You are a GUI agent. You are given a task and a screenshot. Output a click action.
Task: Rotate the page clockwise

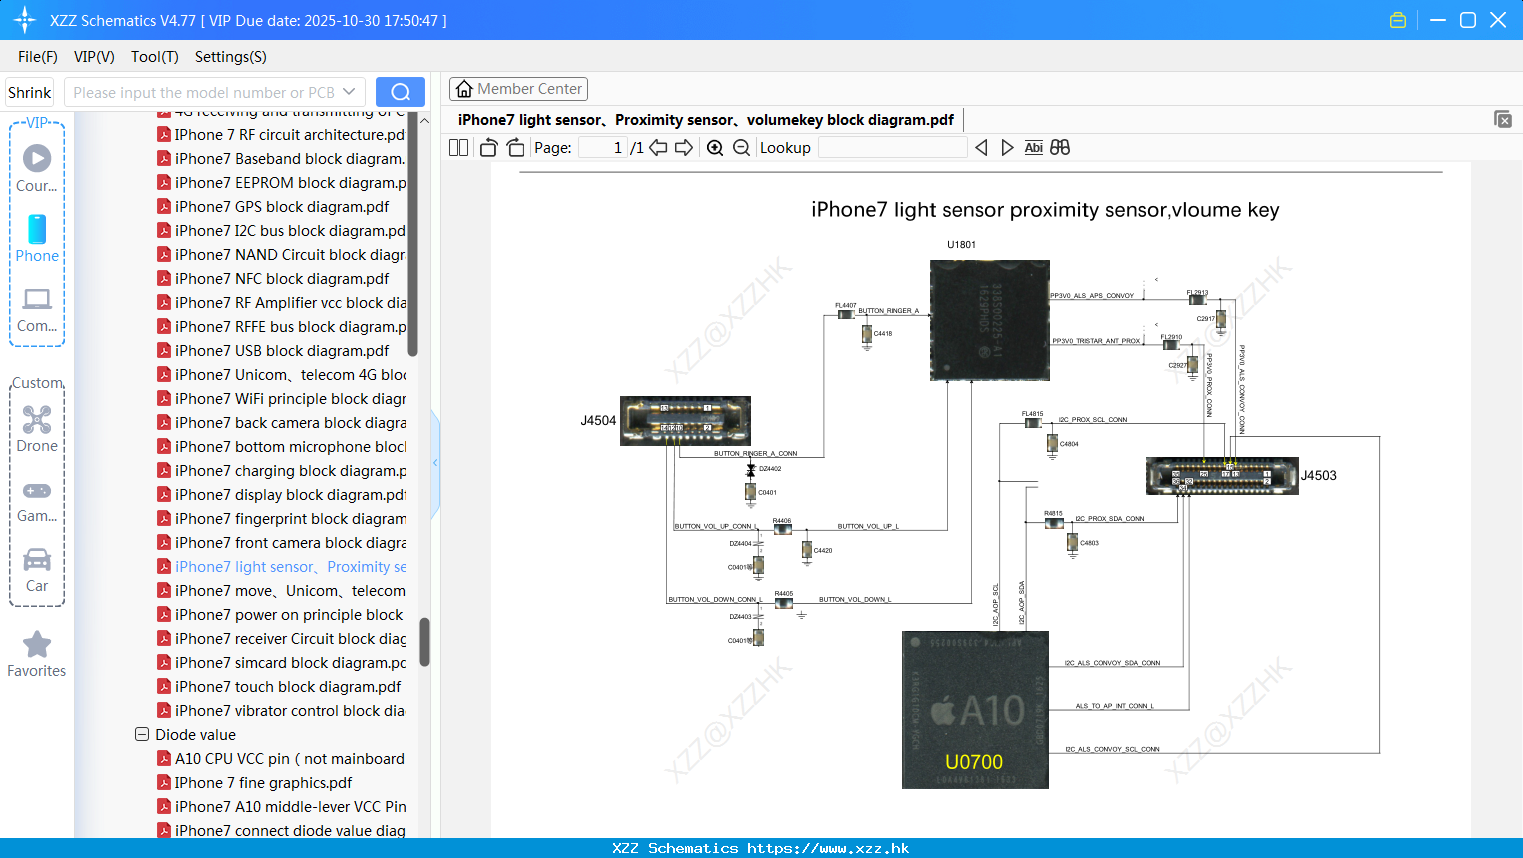pyautogui.click(x=516, y=148)
